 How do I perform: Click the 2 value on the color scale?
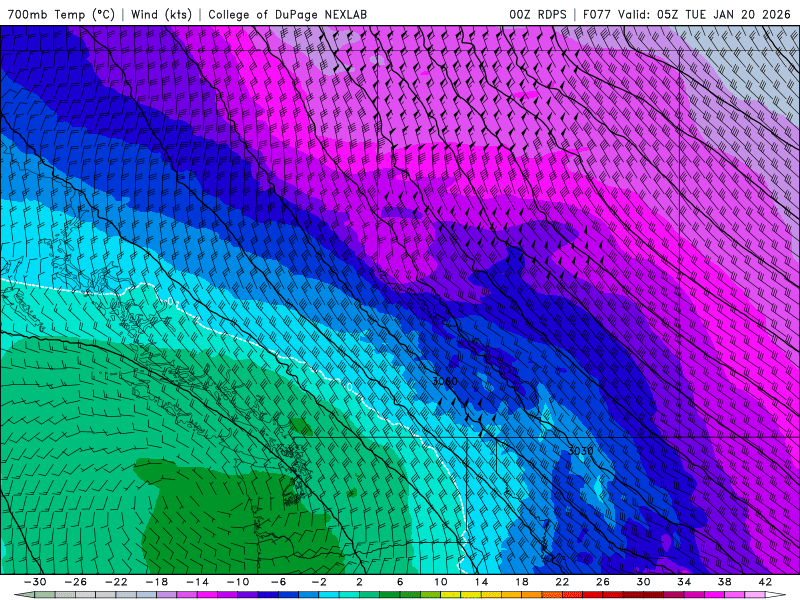pyautogui.click(x=360, y=582)
